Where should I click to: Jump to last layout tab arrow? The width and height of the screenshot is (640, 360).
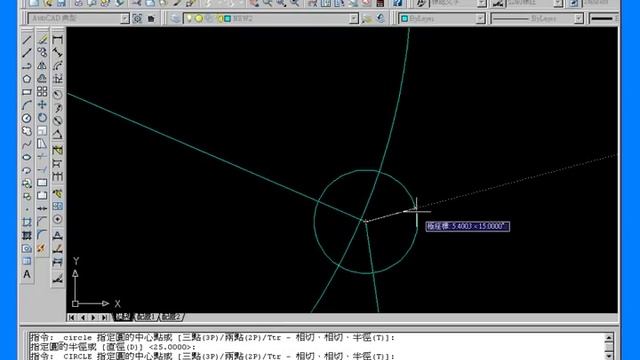tap(104, 317)
